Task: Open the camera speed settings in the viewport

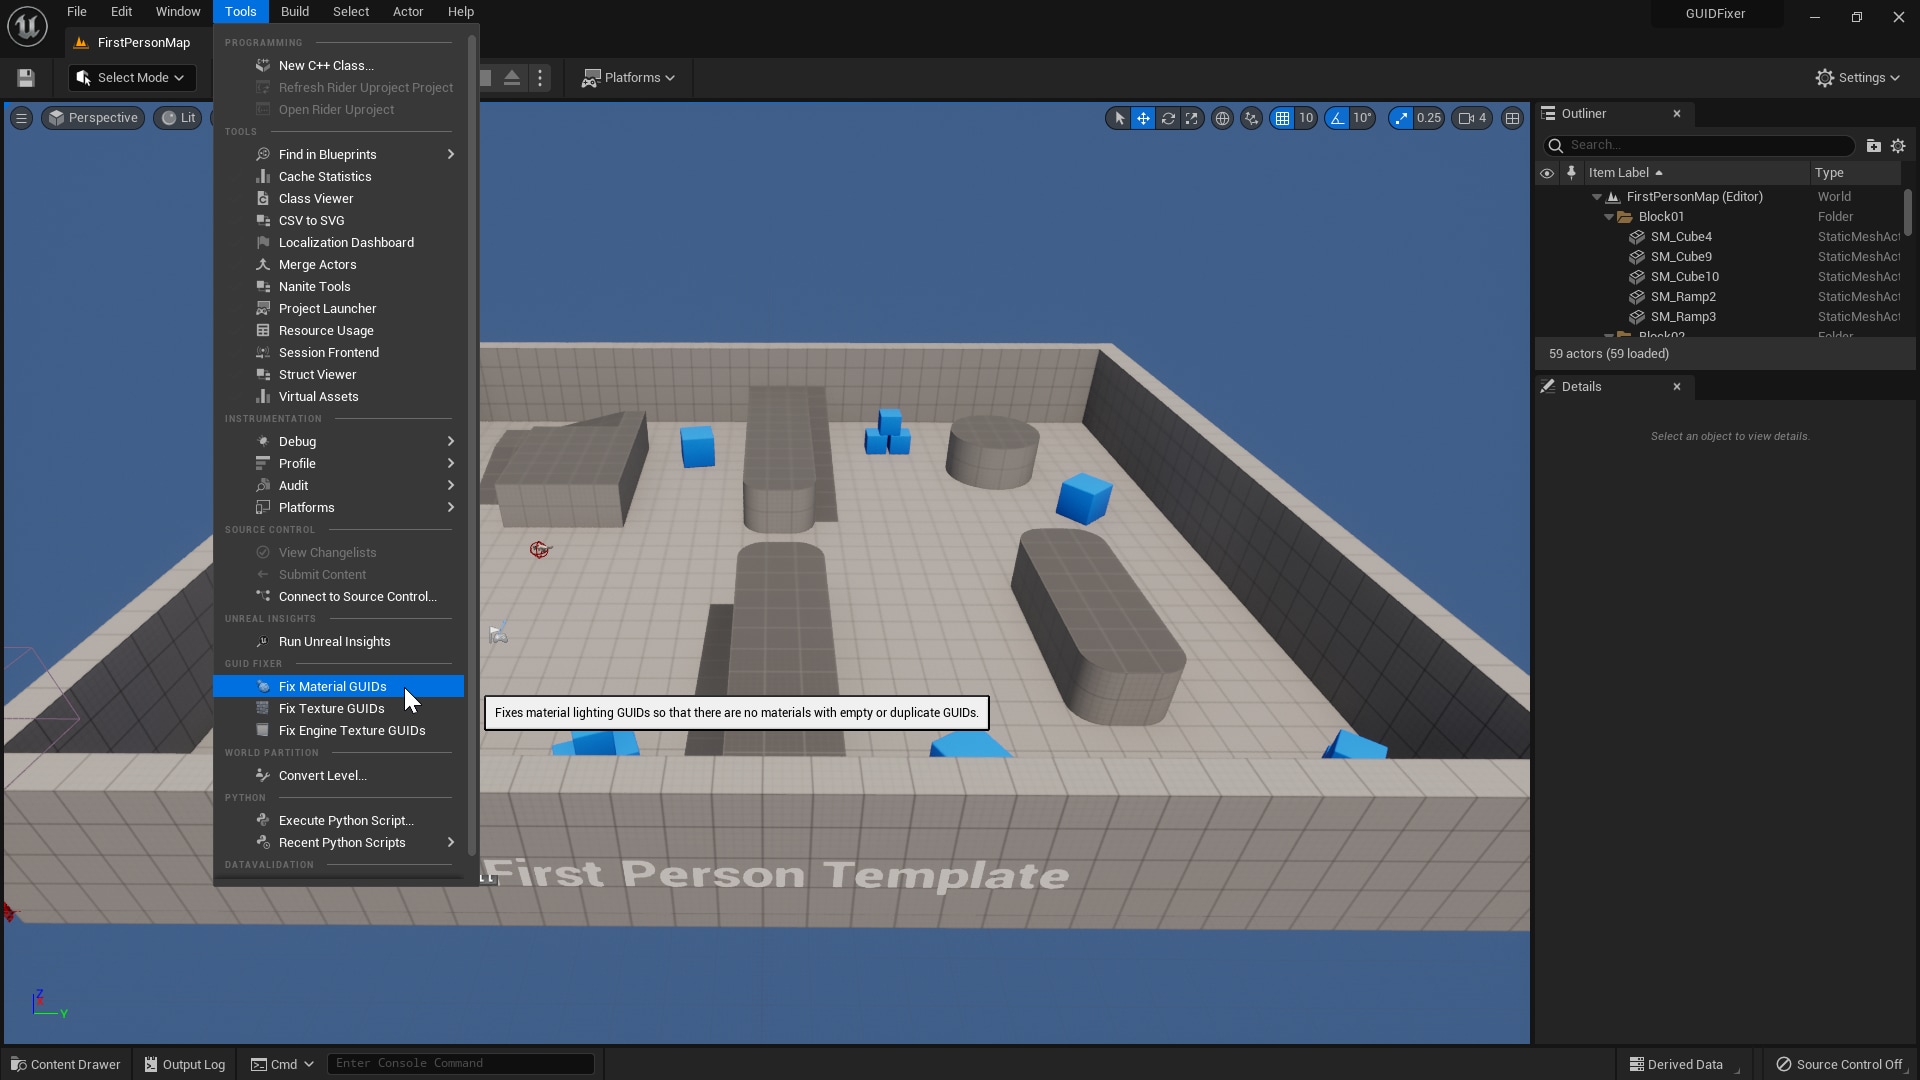Action: [x=1470, y=118]
